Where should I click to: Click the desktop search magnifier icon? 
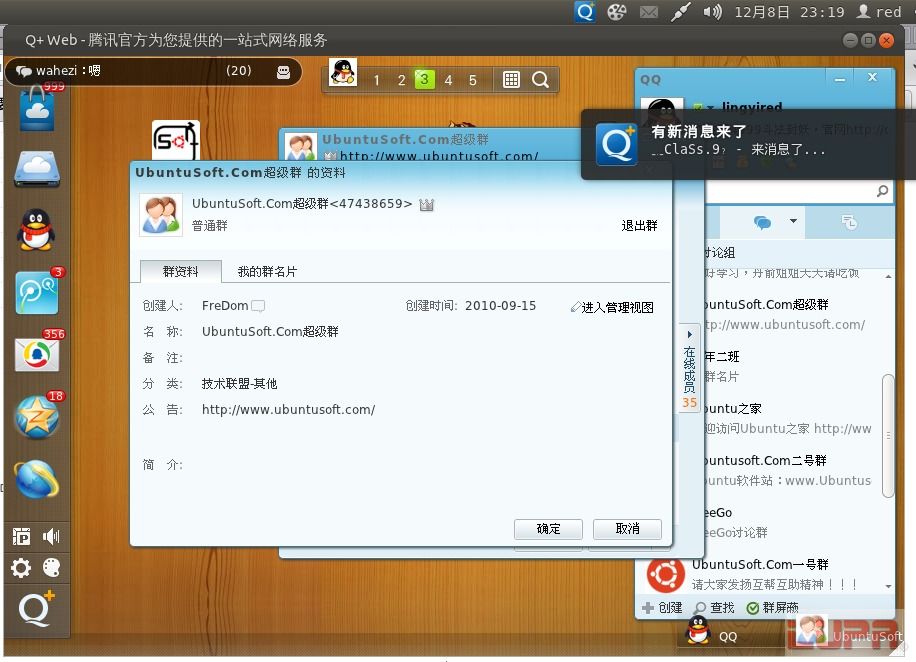pyautogui.click(x=540, y=80)
